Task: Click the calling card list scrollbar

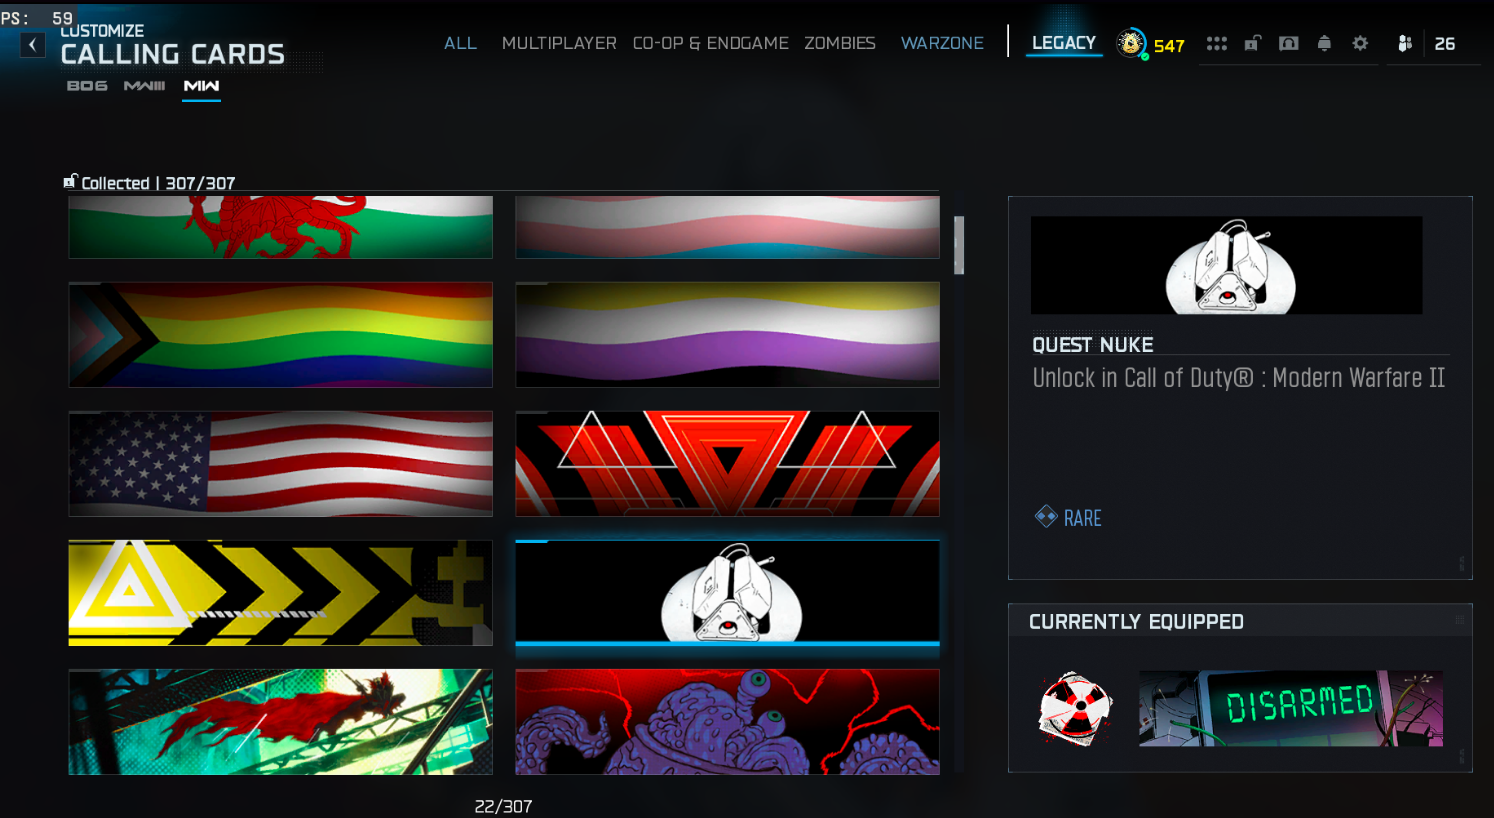Action: click(x=959, y=245)
